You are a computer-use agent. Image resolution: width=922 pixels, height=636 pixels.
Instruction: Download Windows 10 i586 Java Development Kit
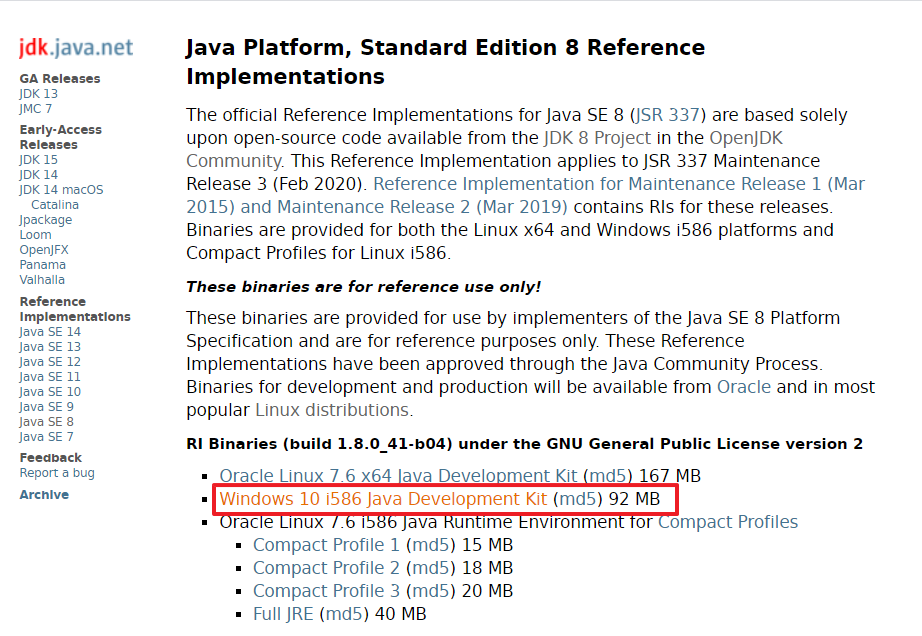click(383, 499)
